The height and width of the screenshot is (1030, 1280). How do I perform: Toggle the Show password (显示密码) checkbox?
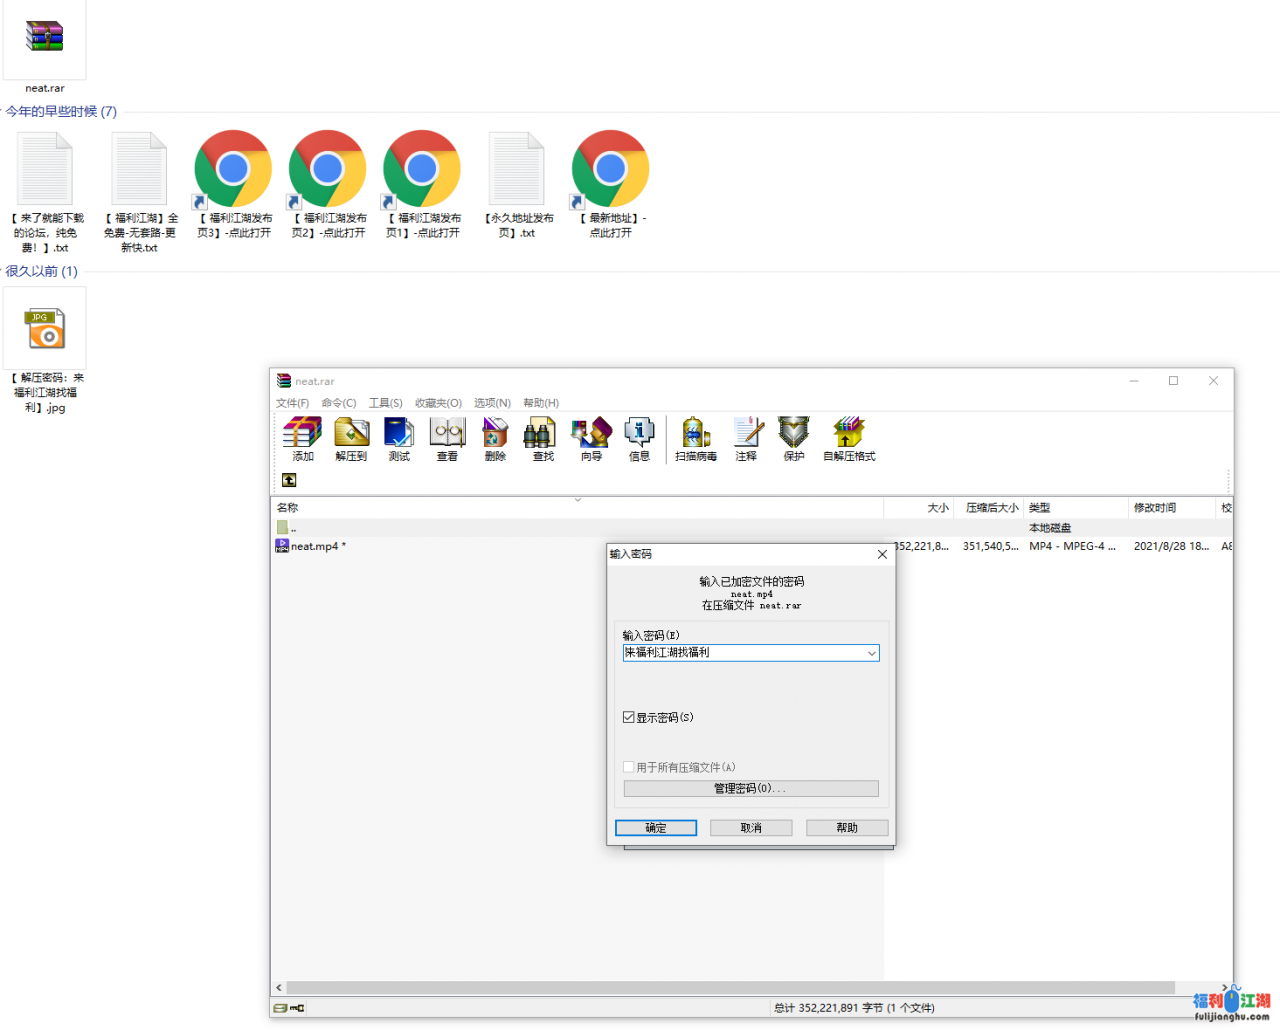tap(629, 717)
